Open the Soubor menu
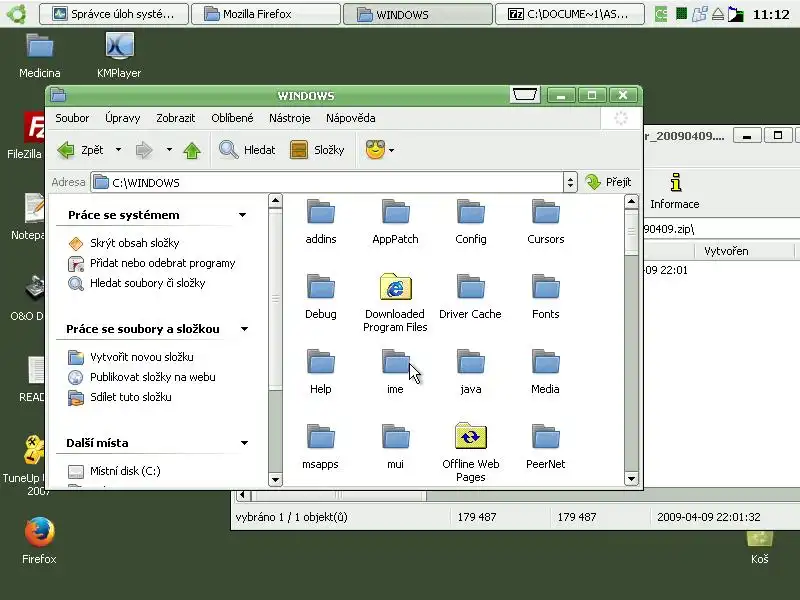 (x=72, y=118)
